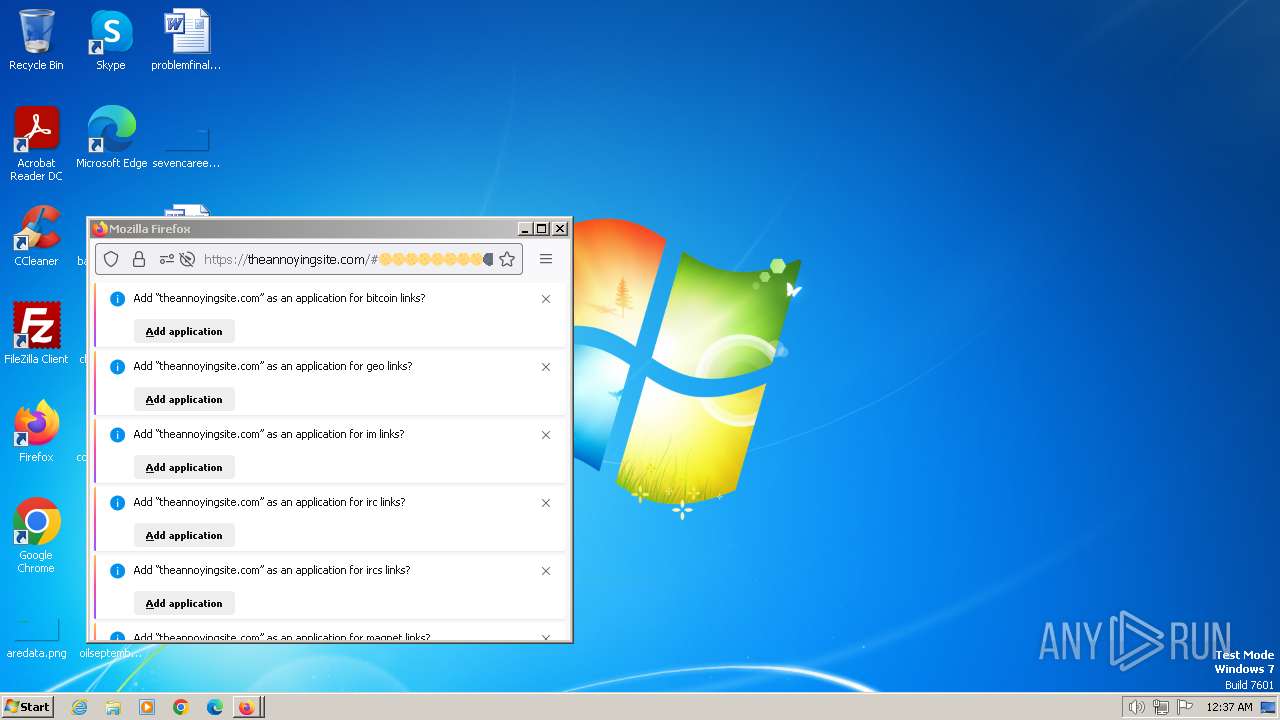Select the Google Chrome desktop shortcut
Screen dimensions: 1280x720
point(36,536)
